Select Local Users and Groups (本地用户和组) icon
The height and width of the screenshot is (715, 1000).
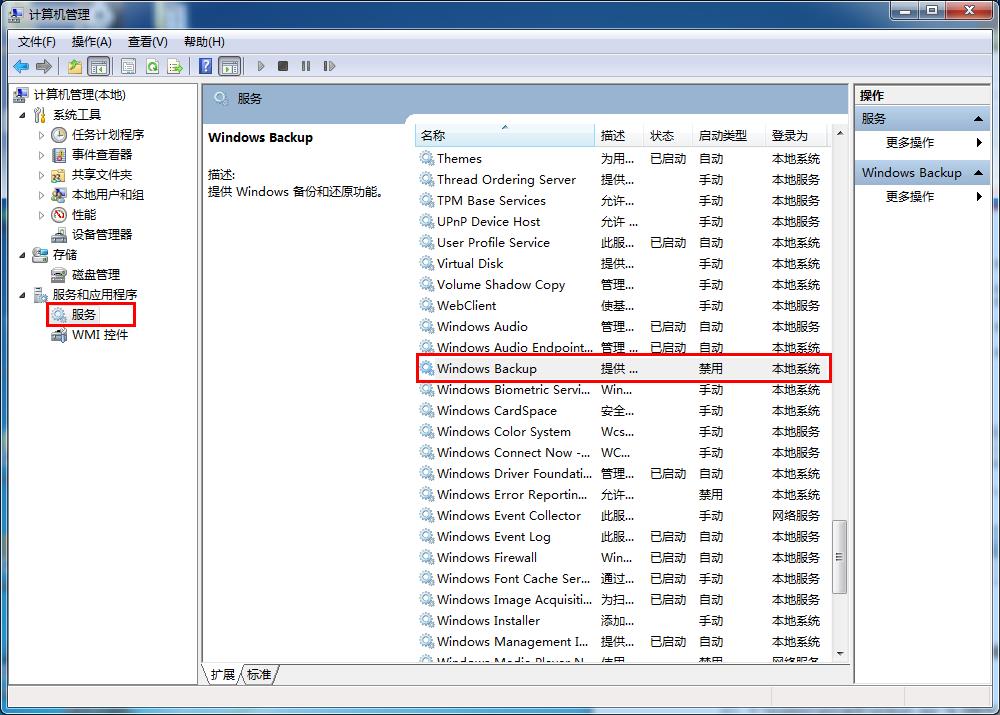(x=59, y=195)
